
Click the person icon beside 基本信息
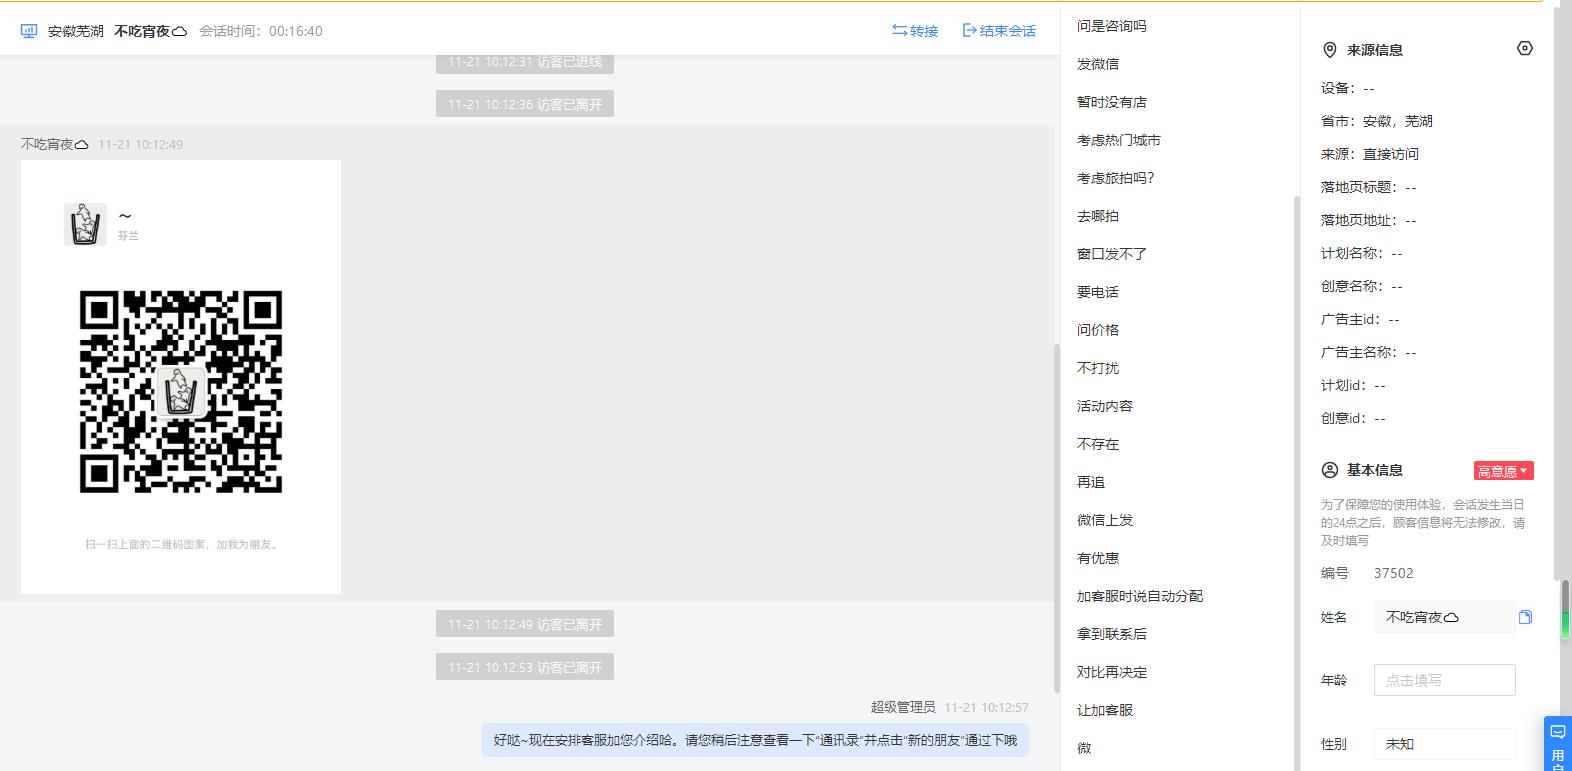coord(1329,470)
